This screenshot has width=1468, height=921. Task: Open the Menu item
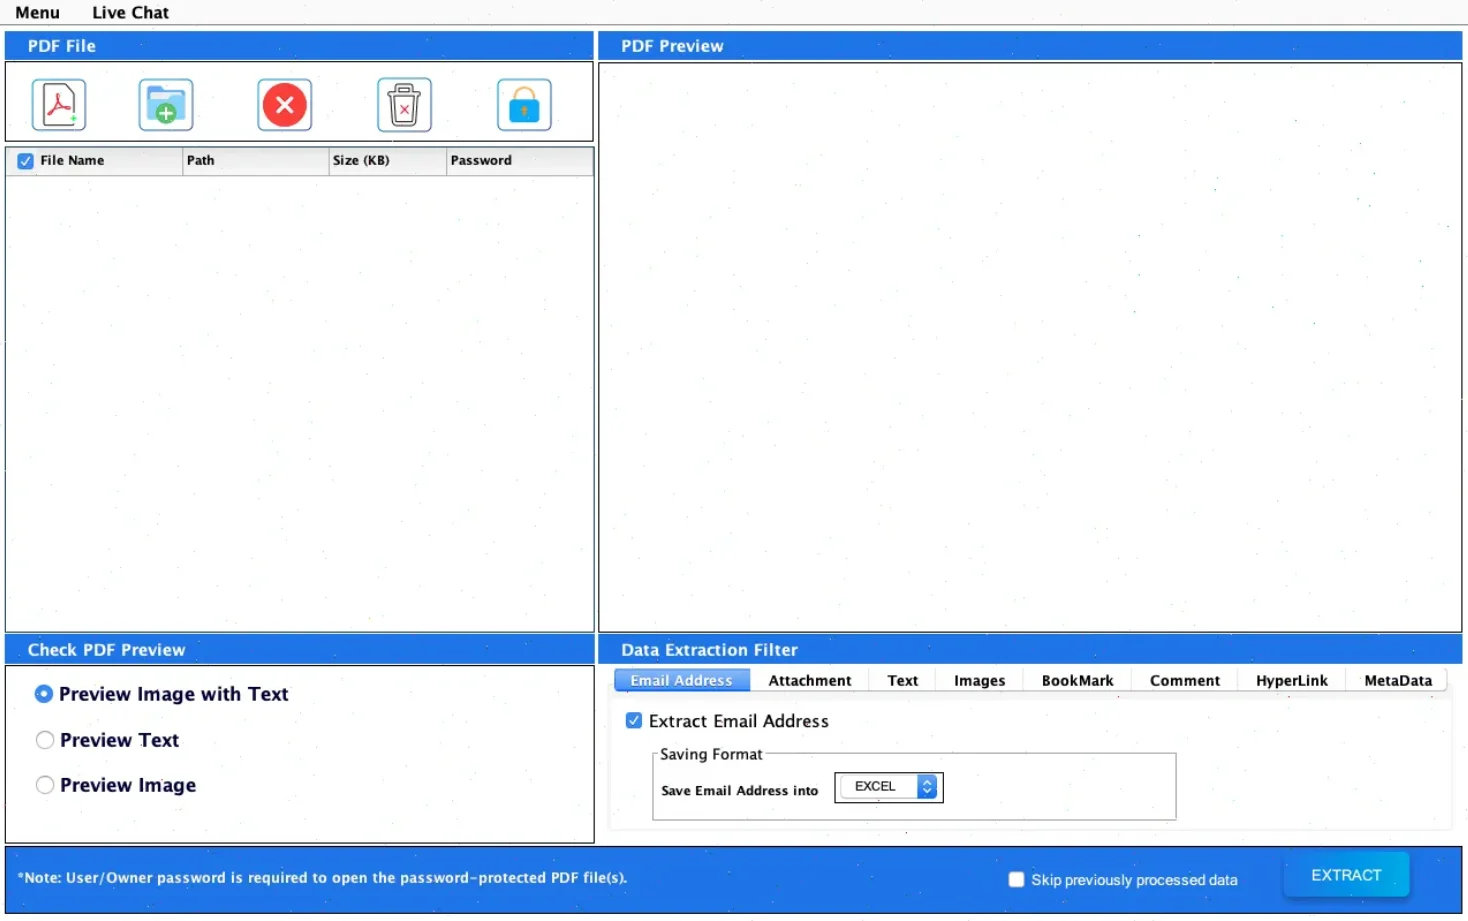pyautogui.click(x=37, y=12)
